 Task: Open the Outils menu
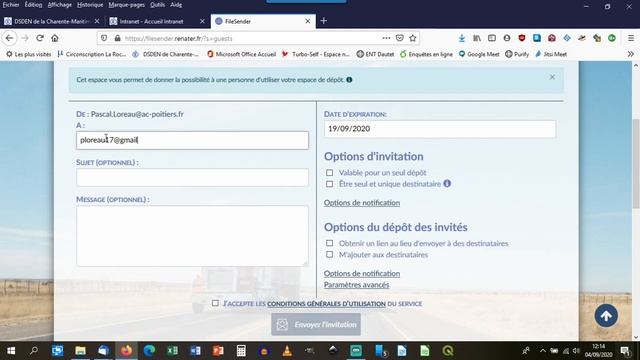coord(157,4)
